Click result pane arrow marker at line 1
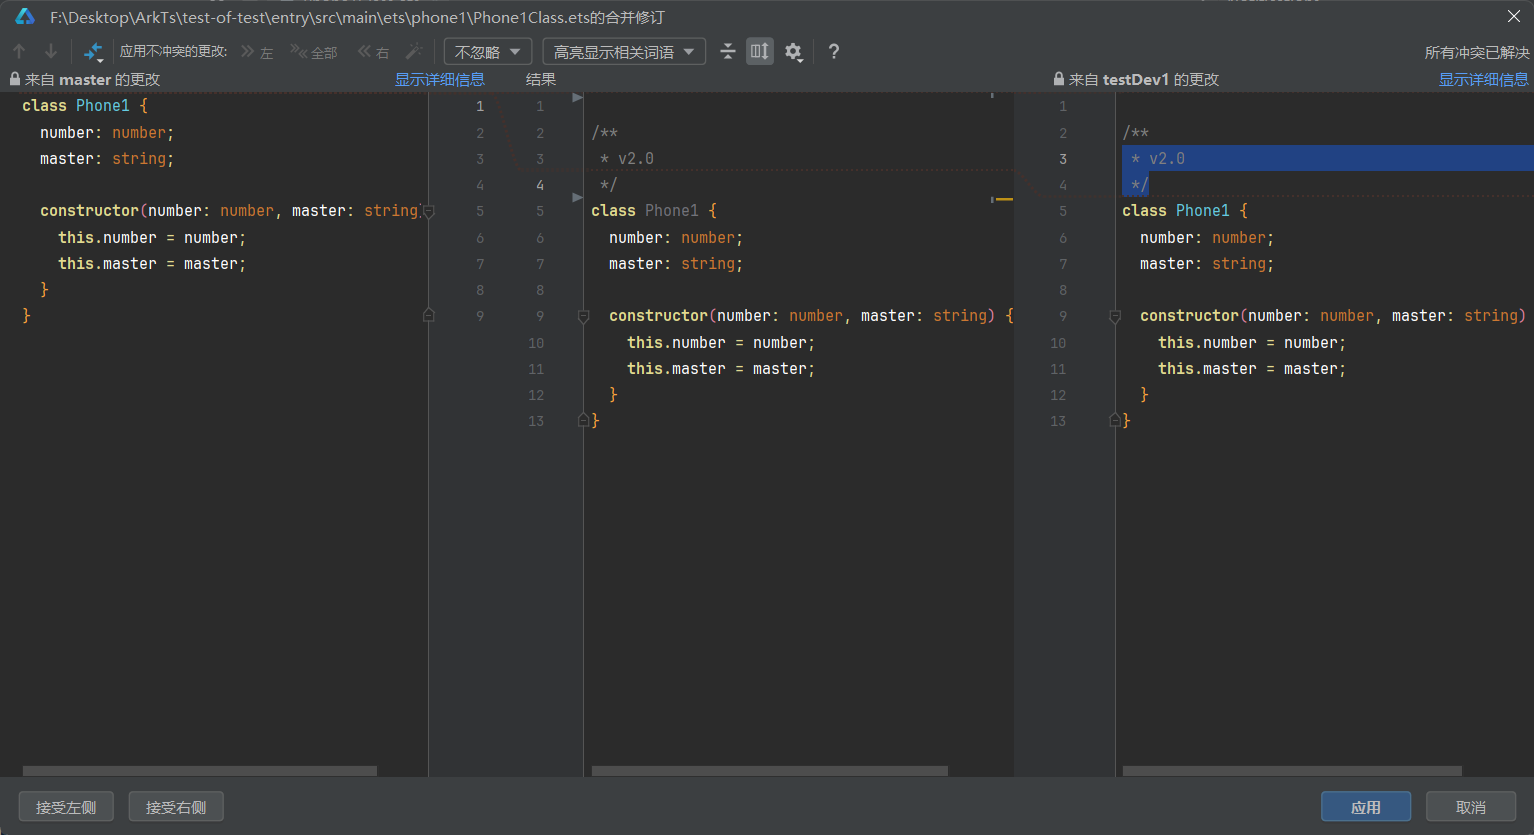Image resolution: width=1534 pixels, height=835 pixels. (577, 97)
